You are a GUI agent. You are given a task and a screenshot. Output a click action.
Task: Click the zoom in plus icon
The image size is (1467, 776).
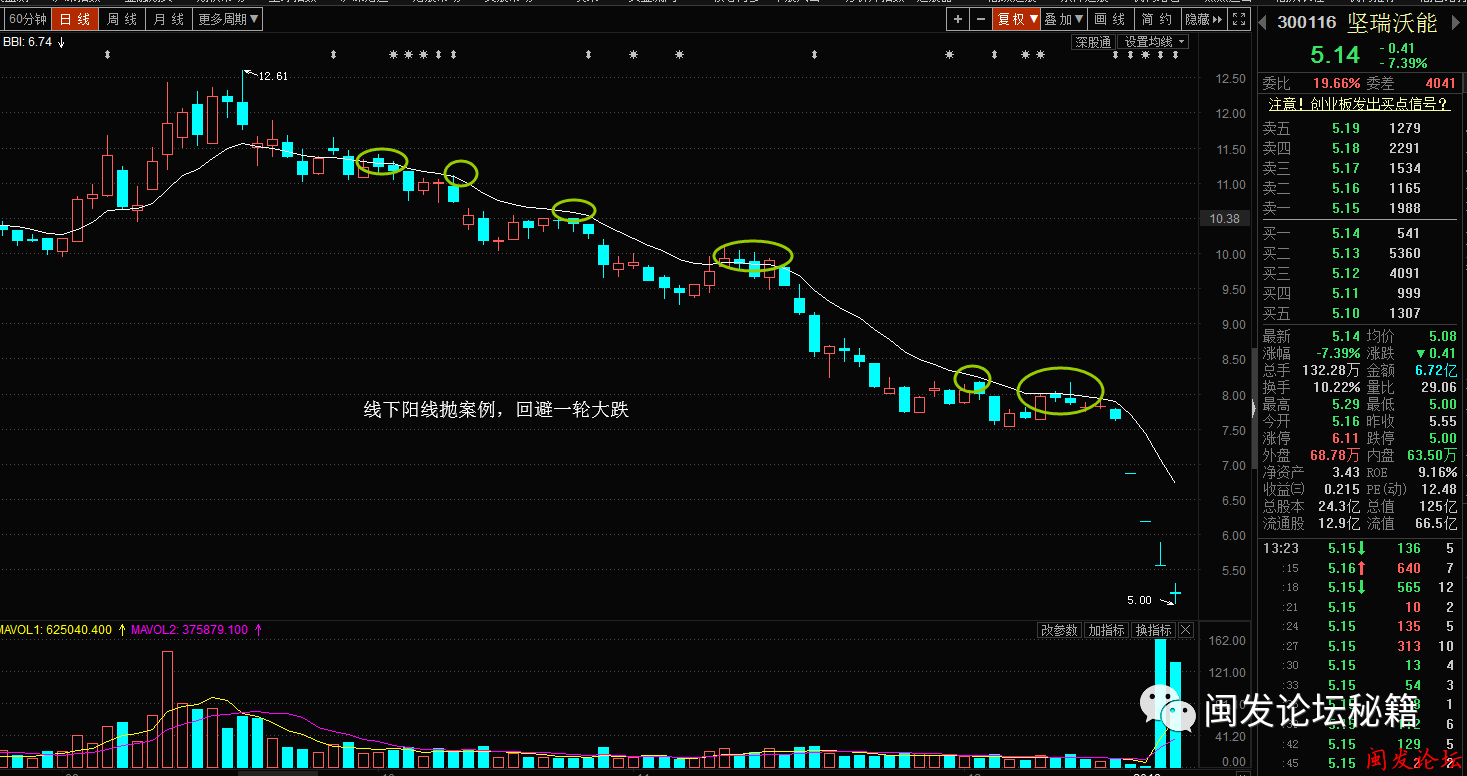[958, 19]
